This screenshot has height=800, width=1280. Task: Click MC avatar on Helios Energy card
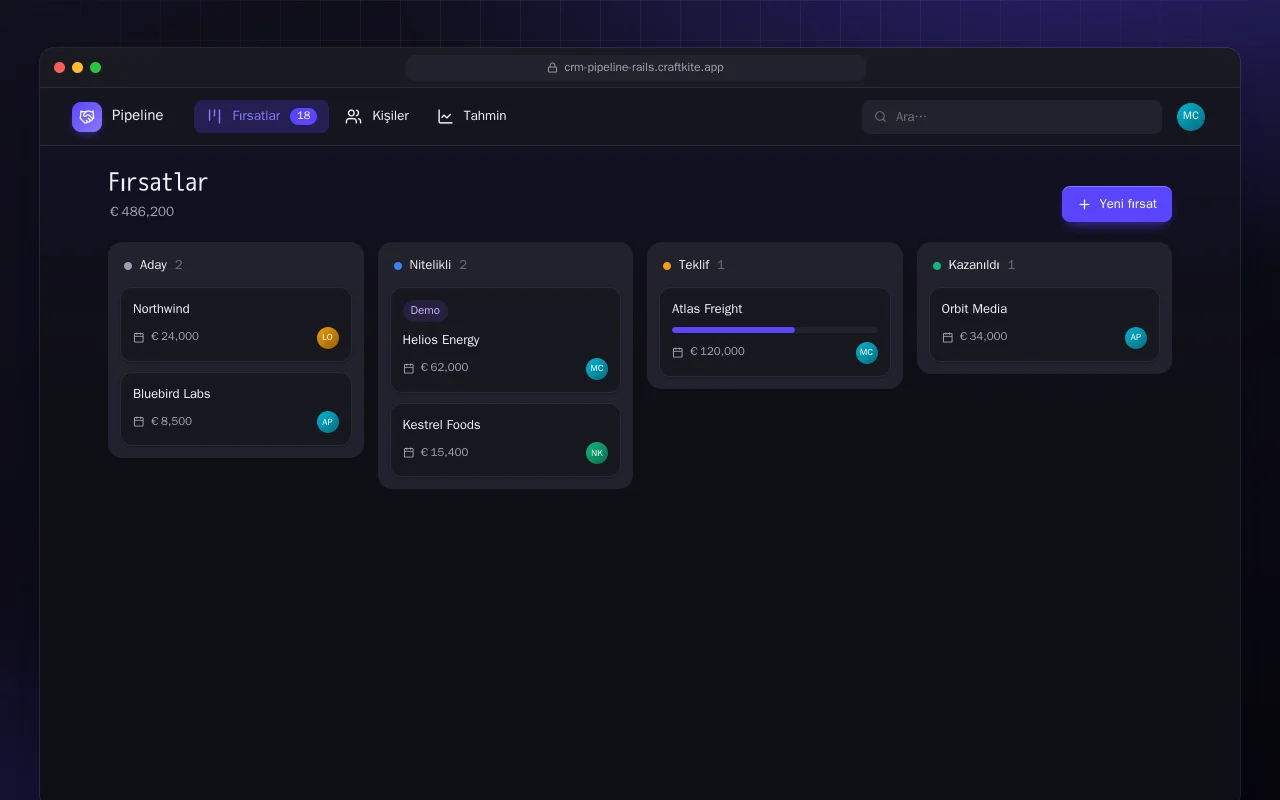[x=597, y=368]
